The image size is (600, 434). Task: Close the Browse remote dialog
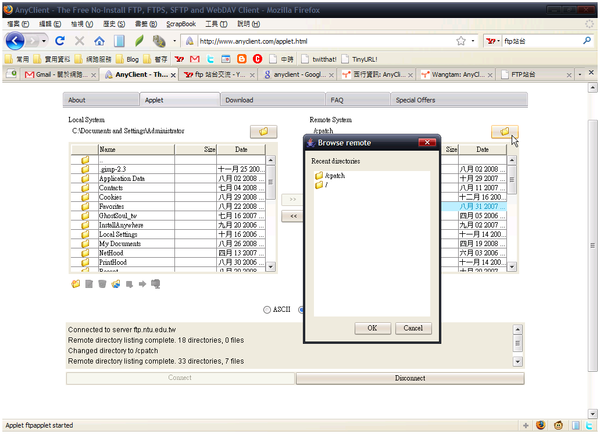(427, 142)
